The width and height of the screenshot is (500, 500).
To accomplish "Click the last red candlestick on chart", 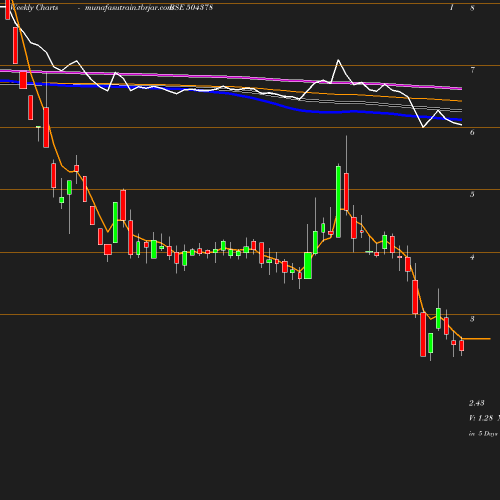I will (x=462, y=345).
